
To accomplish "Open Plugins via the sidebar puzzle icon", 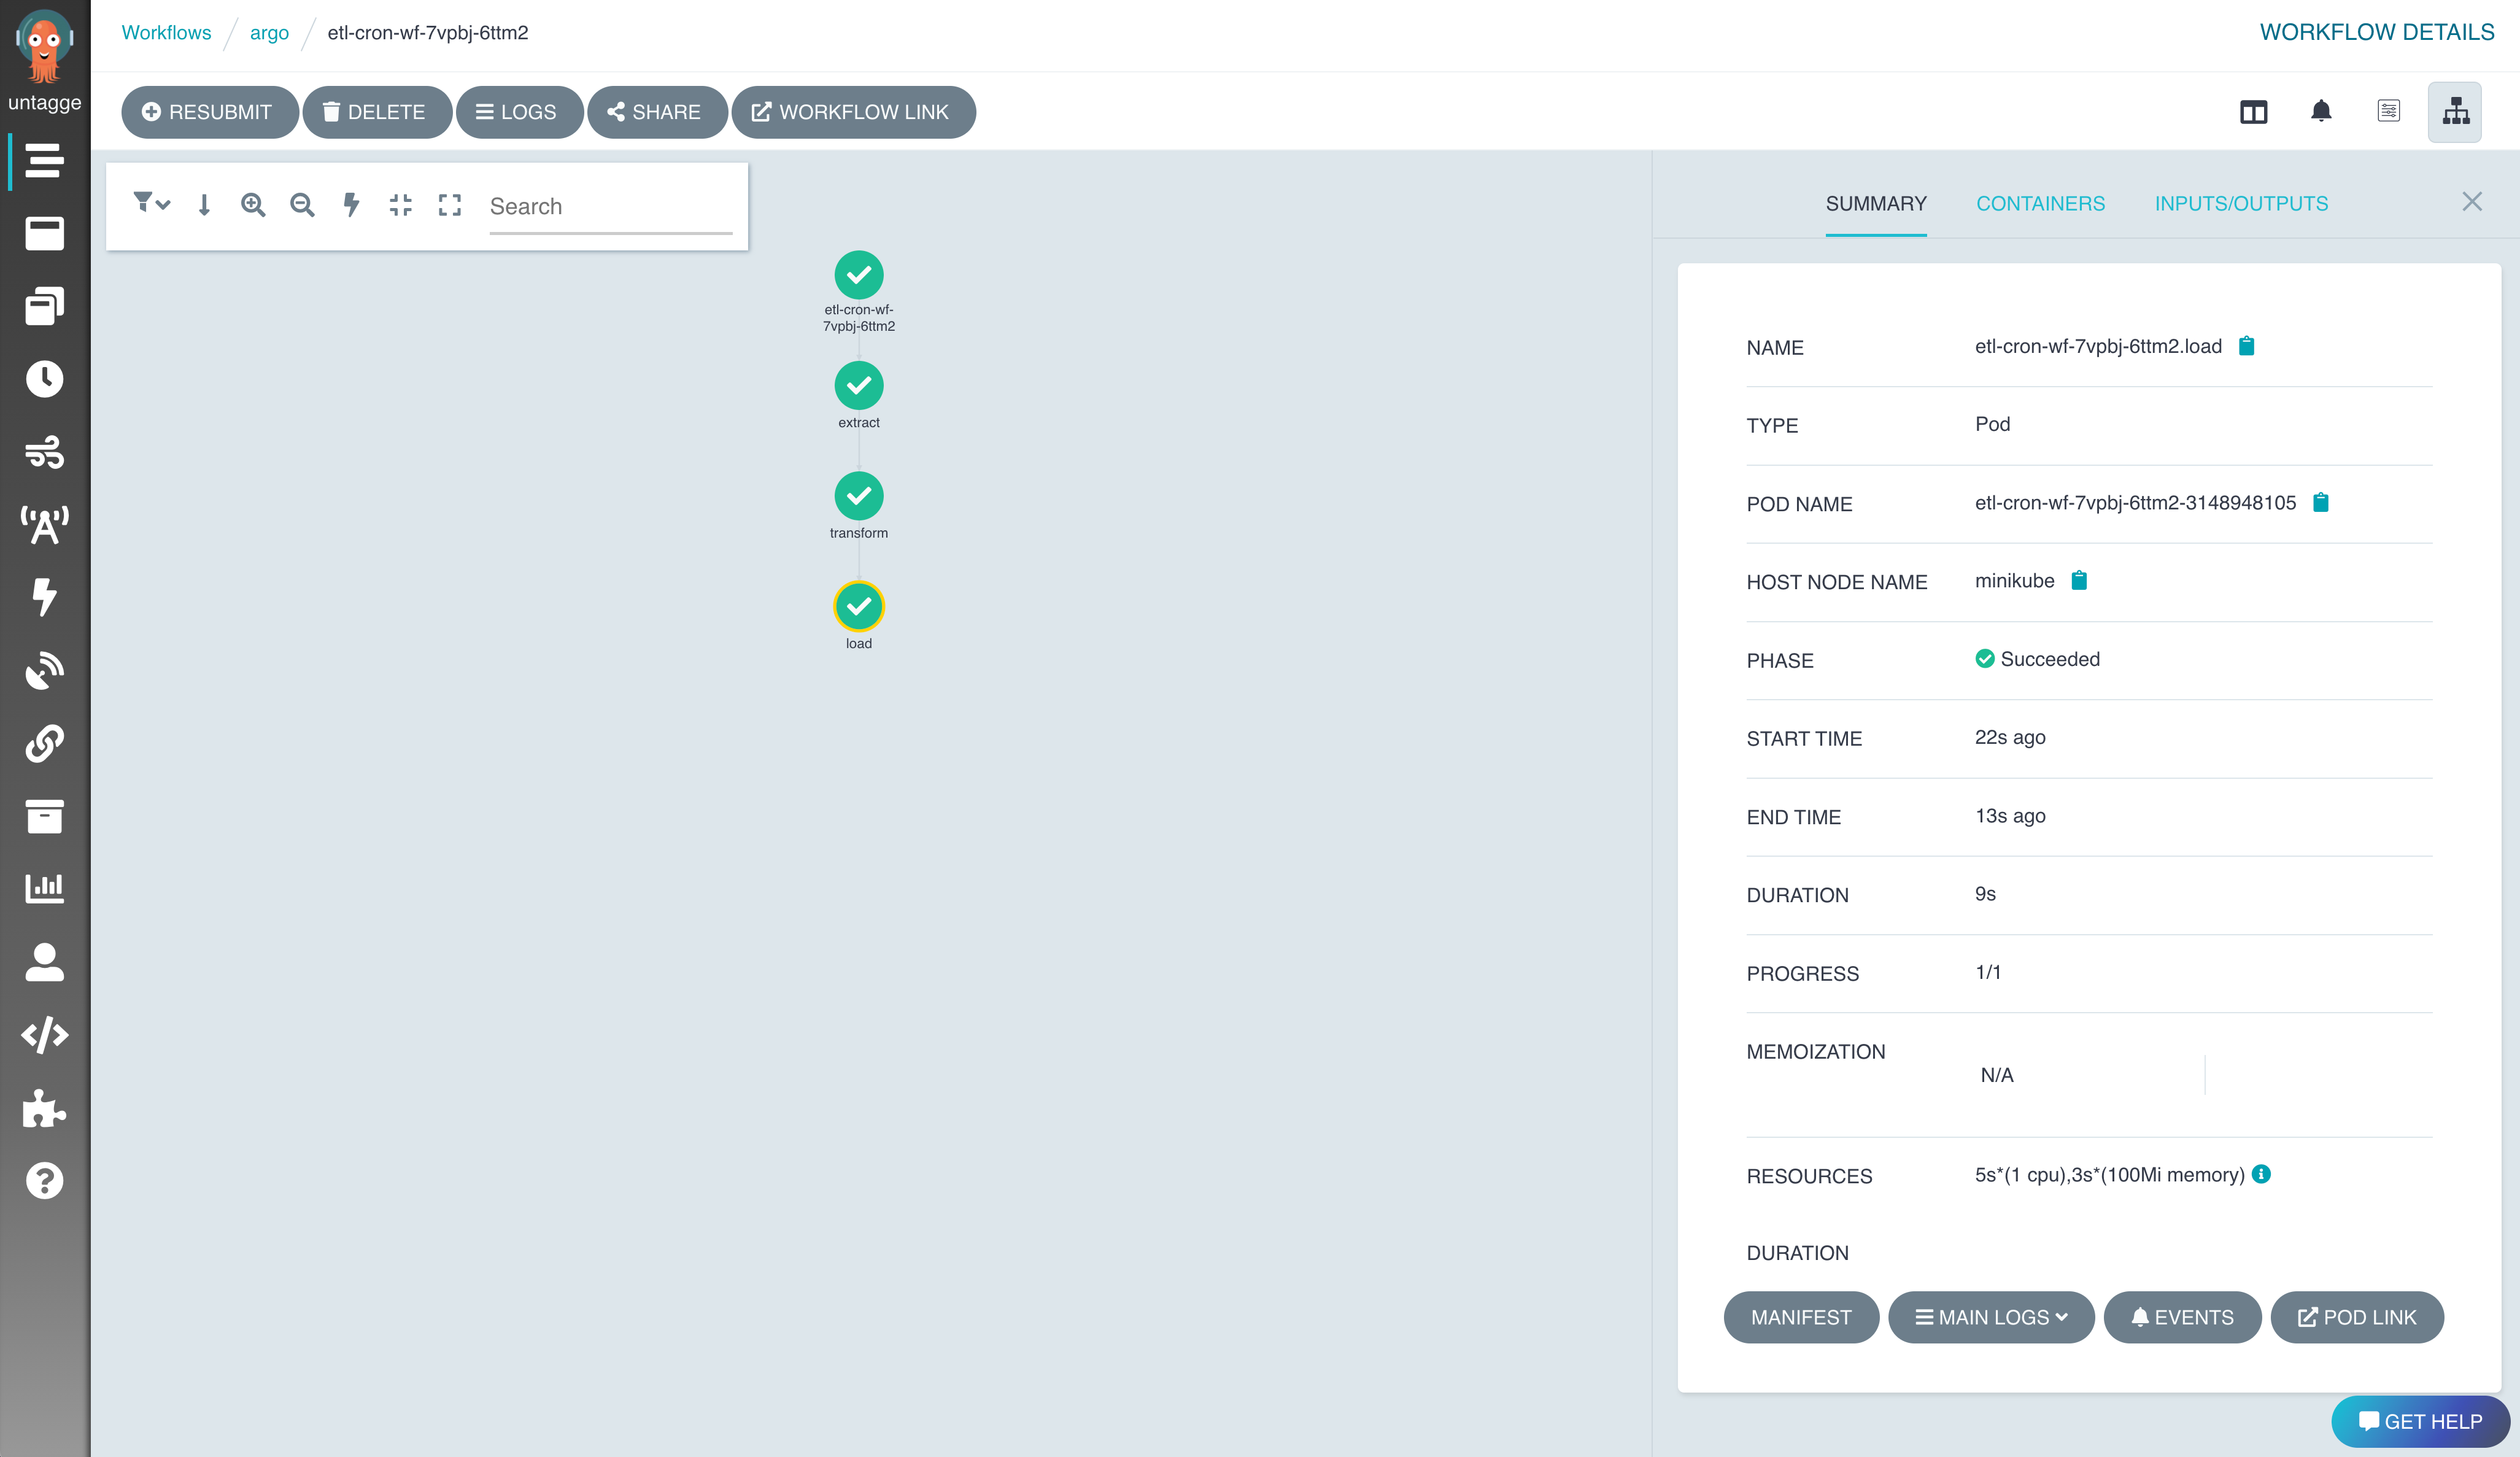I will (x=44, y=1108).
